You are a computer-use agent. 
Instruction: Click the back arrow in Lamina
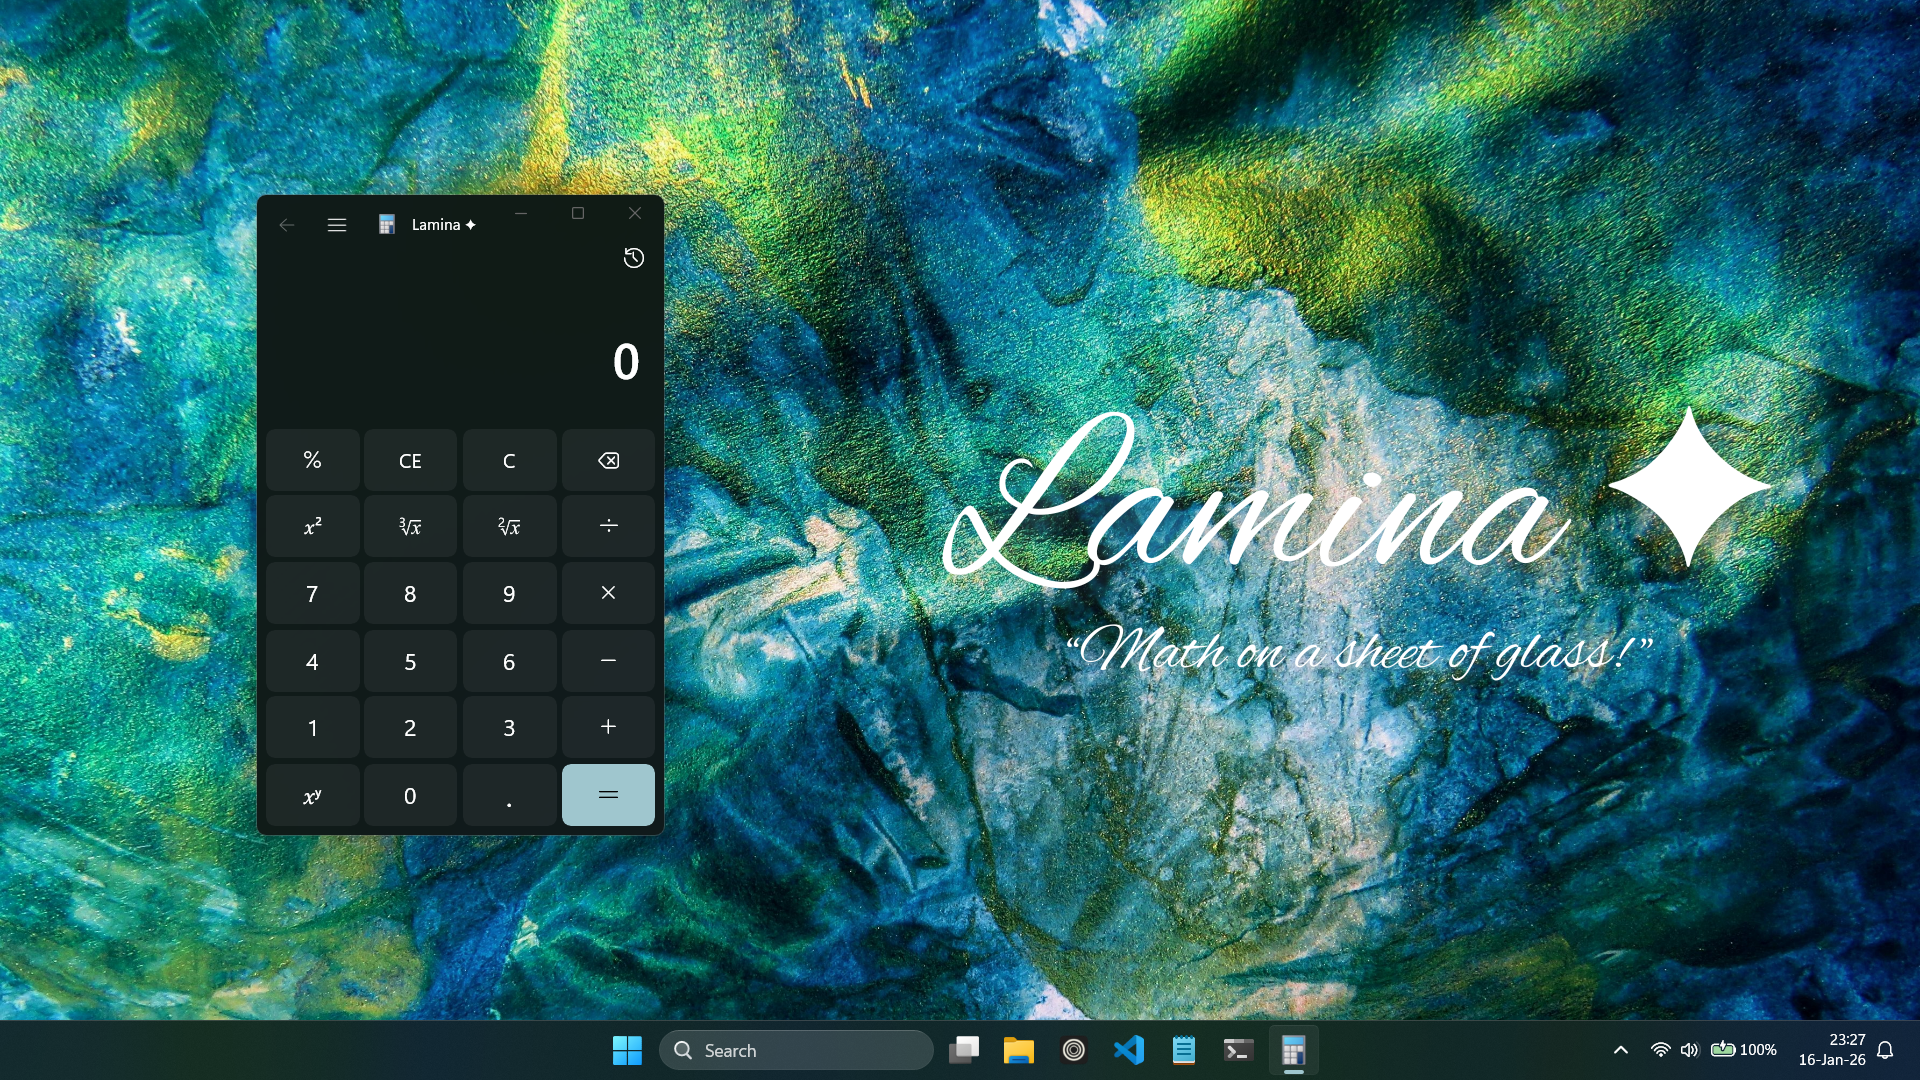click(287, 225)
